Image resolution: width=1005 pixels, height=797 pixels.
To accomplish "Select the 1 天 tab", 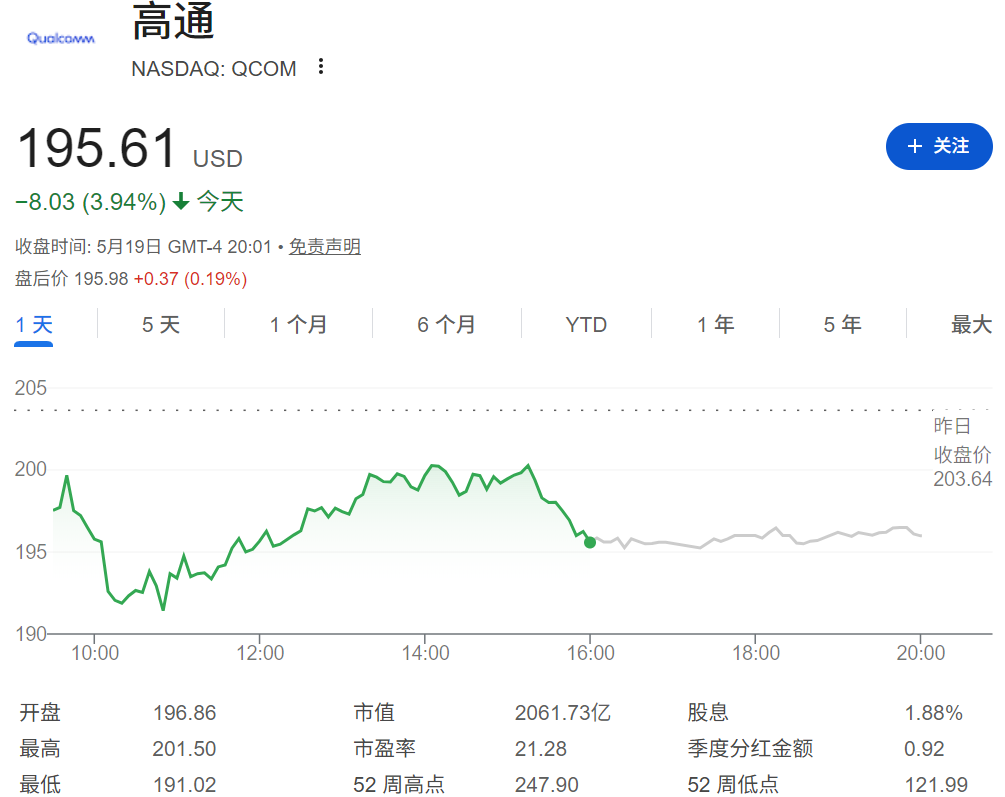I will [x=34, y=324].
